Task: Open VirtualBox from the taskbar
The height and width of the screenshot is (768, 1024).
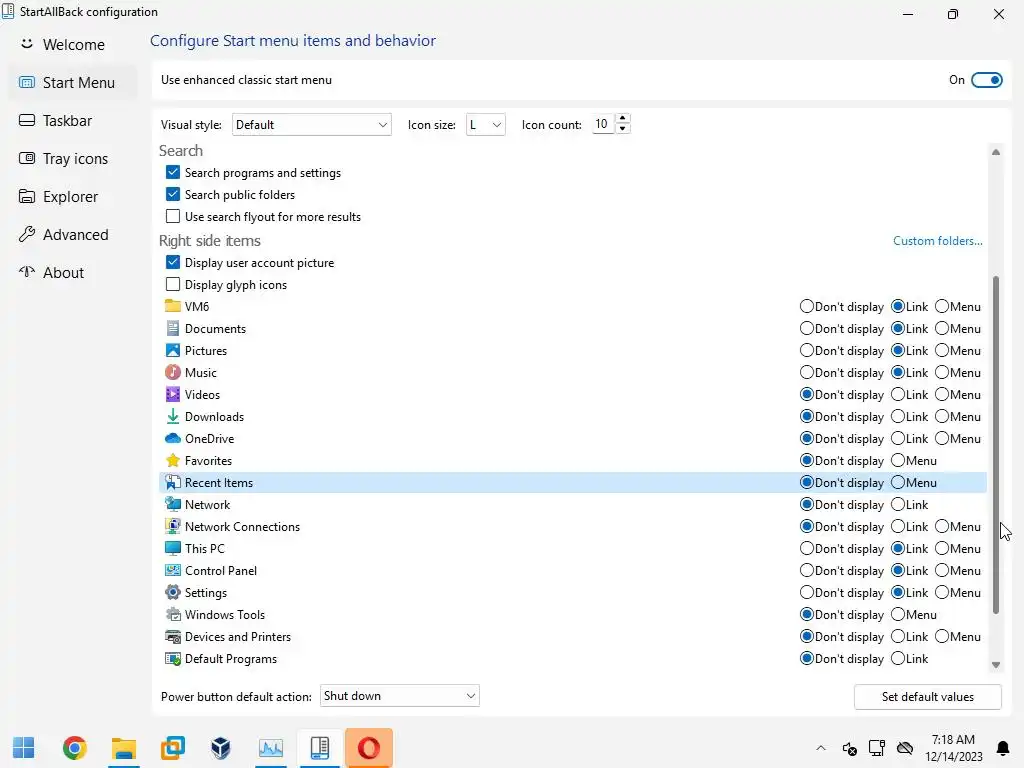Action: coord(221,748)
